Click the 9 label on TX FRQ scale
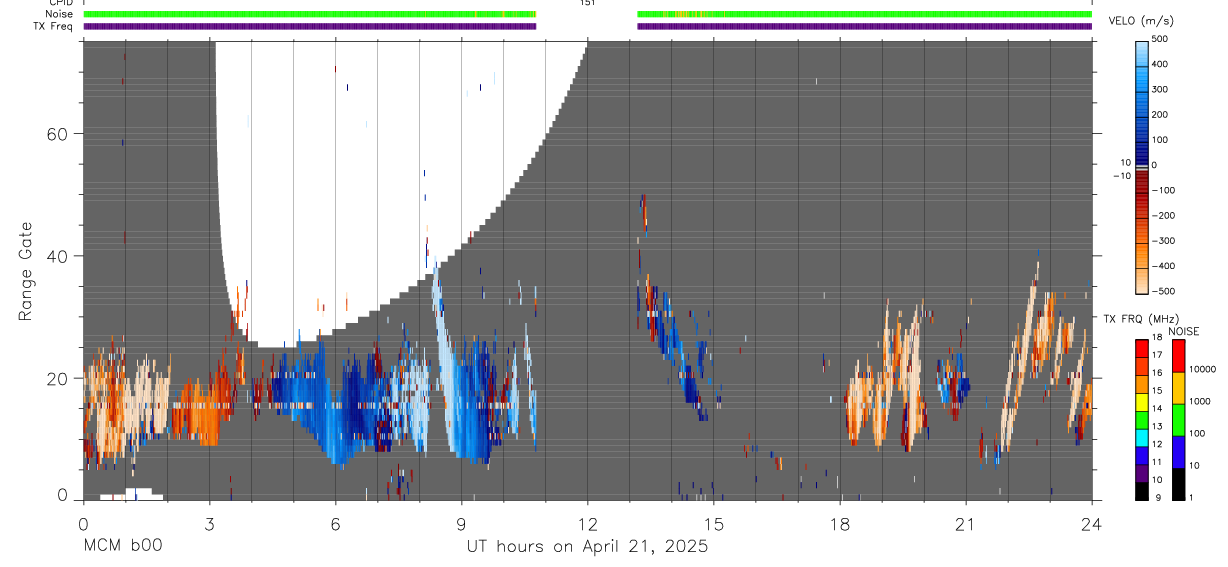1228x567 pixels. click(1159, 497)
